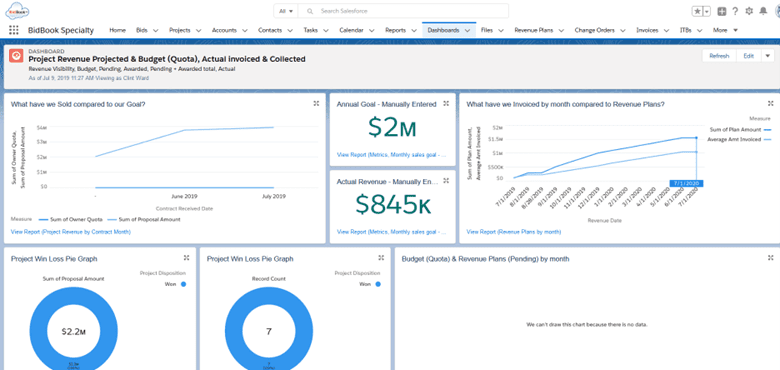The image size is (780, 370).
Task: Open the Revenue Plans tab
Action: [x=534, y=30]
